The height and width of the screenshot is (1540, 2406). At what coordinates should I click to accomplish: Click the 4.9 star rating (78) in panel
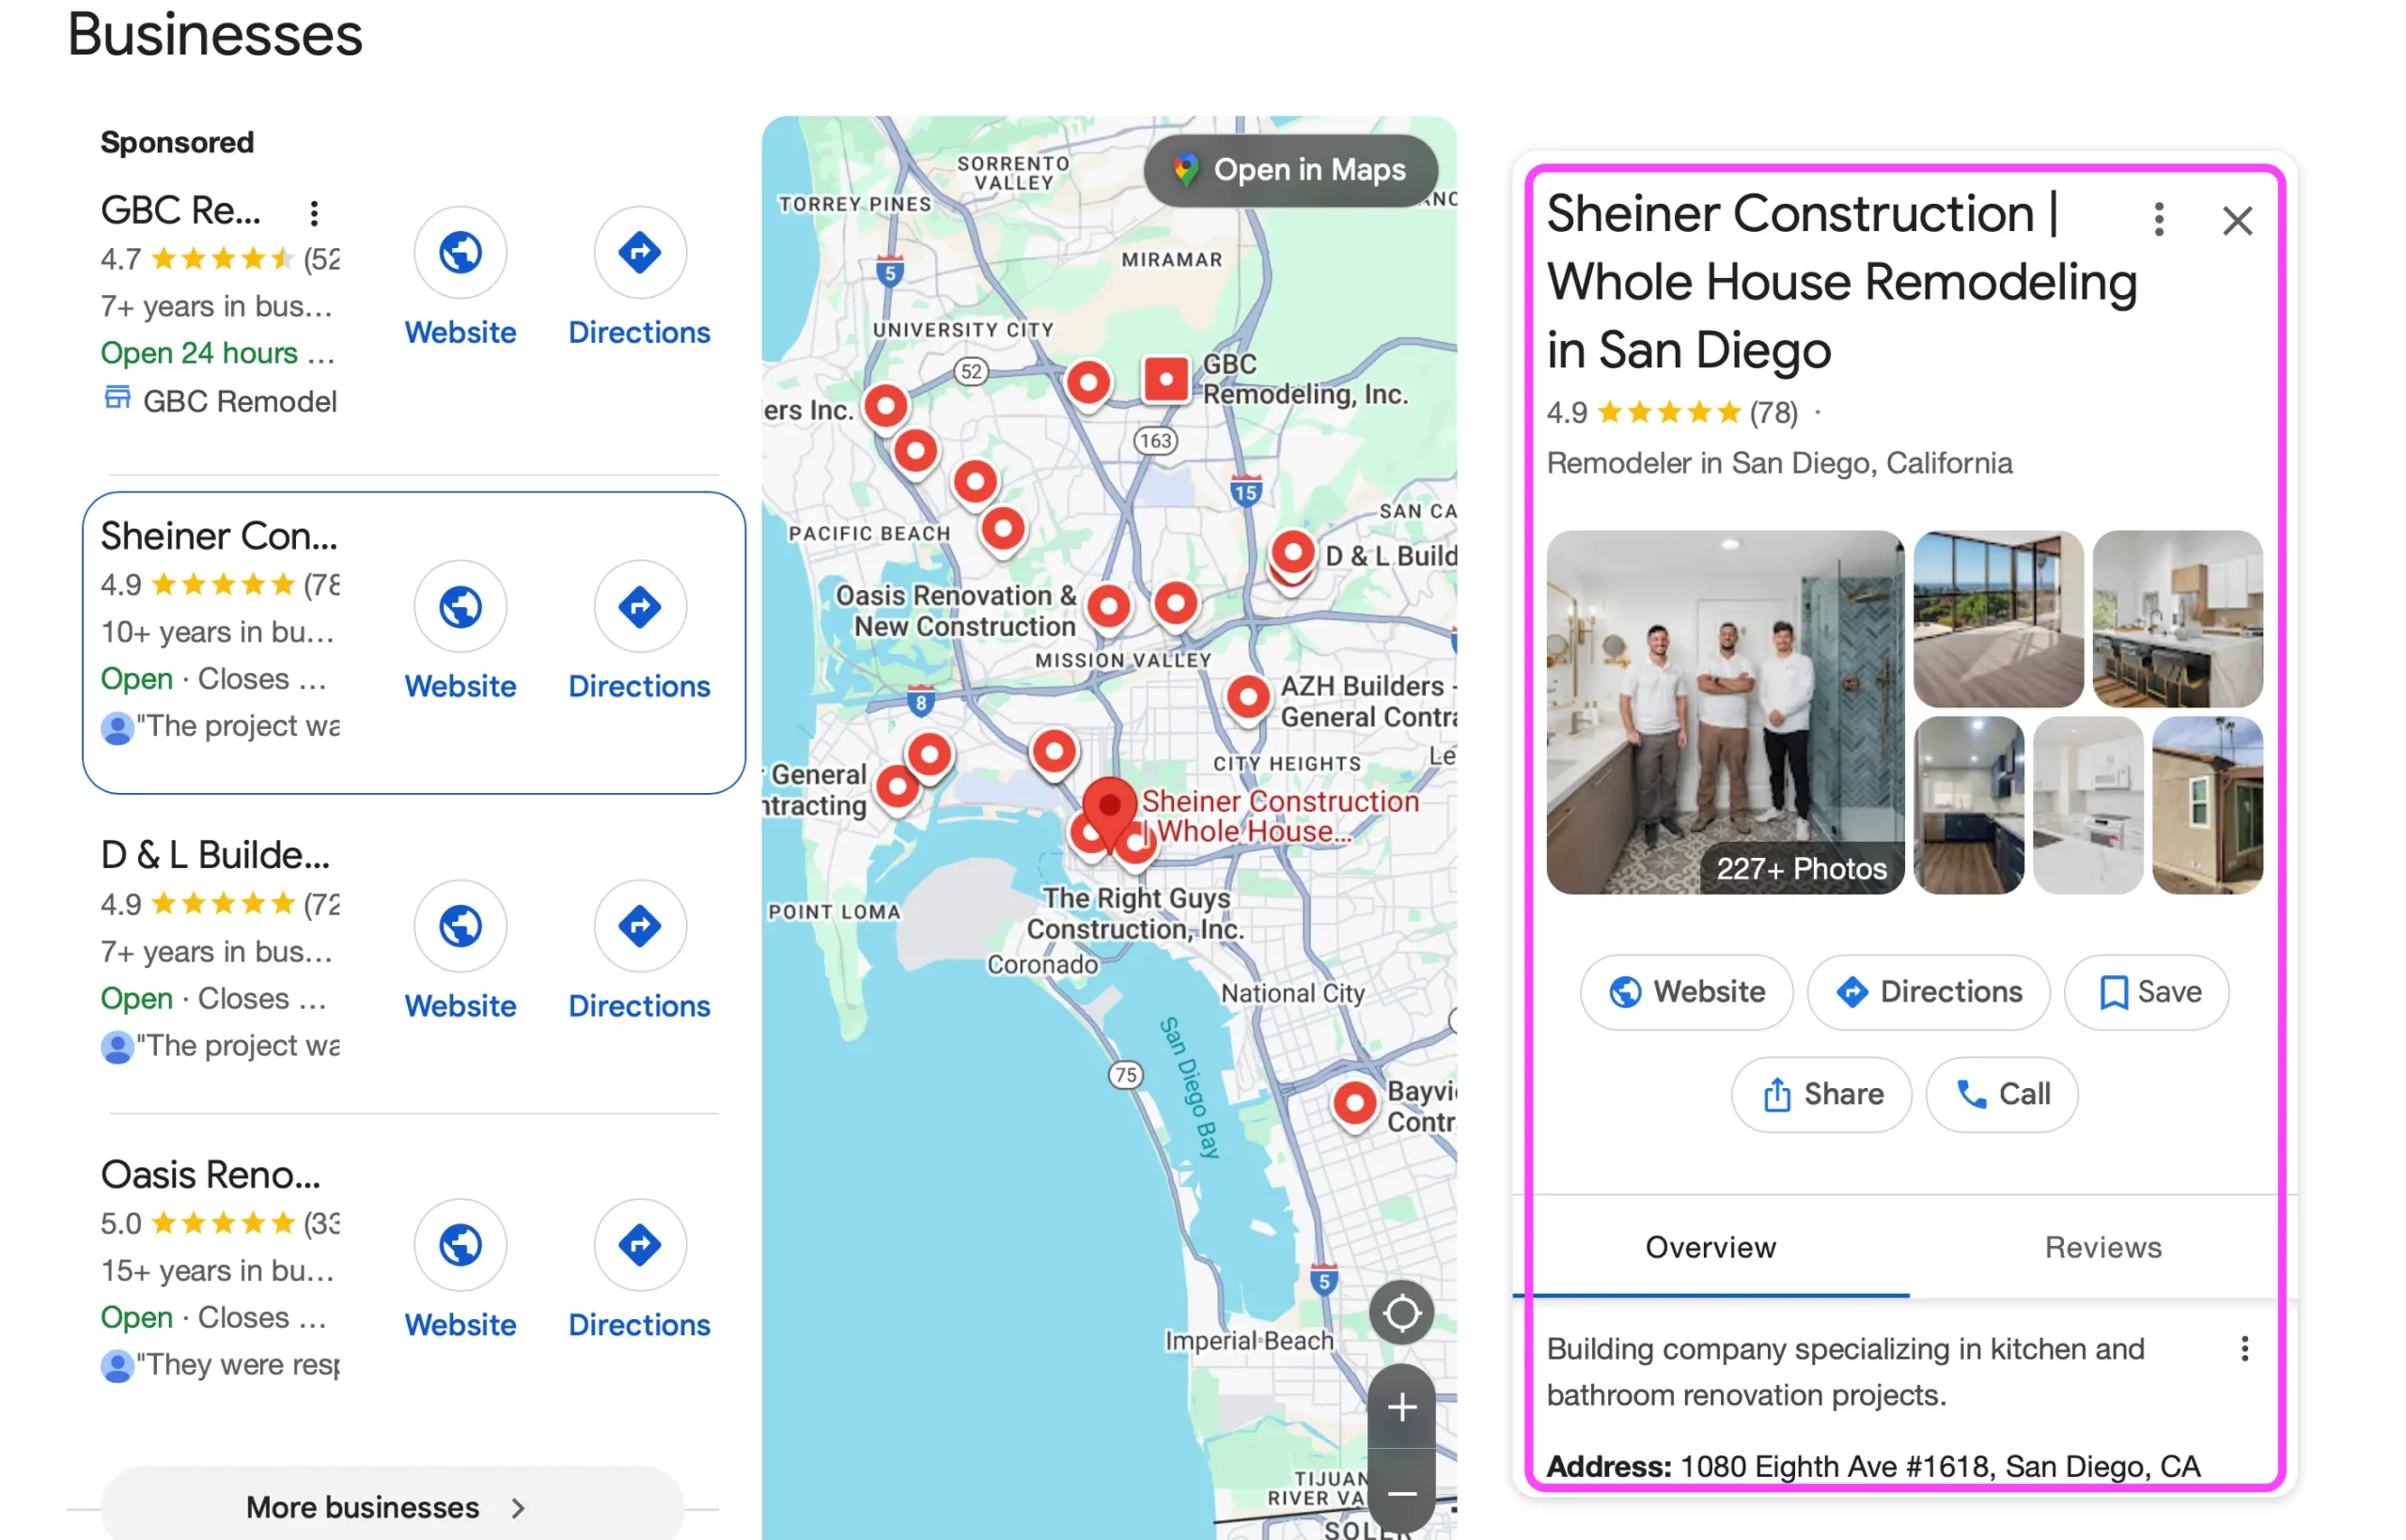coord(1671,412)
